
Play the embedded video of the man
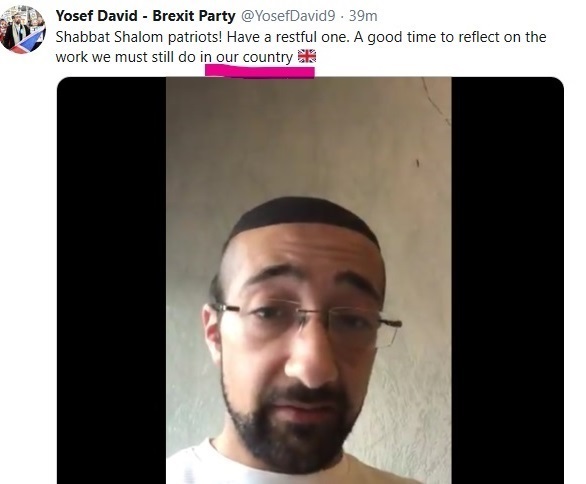[310, 280]
